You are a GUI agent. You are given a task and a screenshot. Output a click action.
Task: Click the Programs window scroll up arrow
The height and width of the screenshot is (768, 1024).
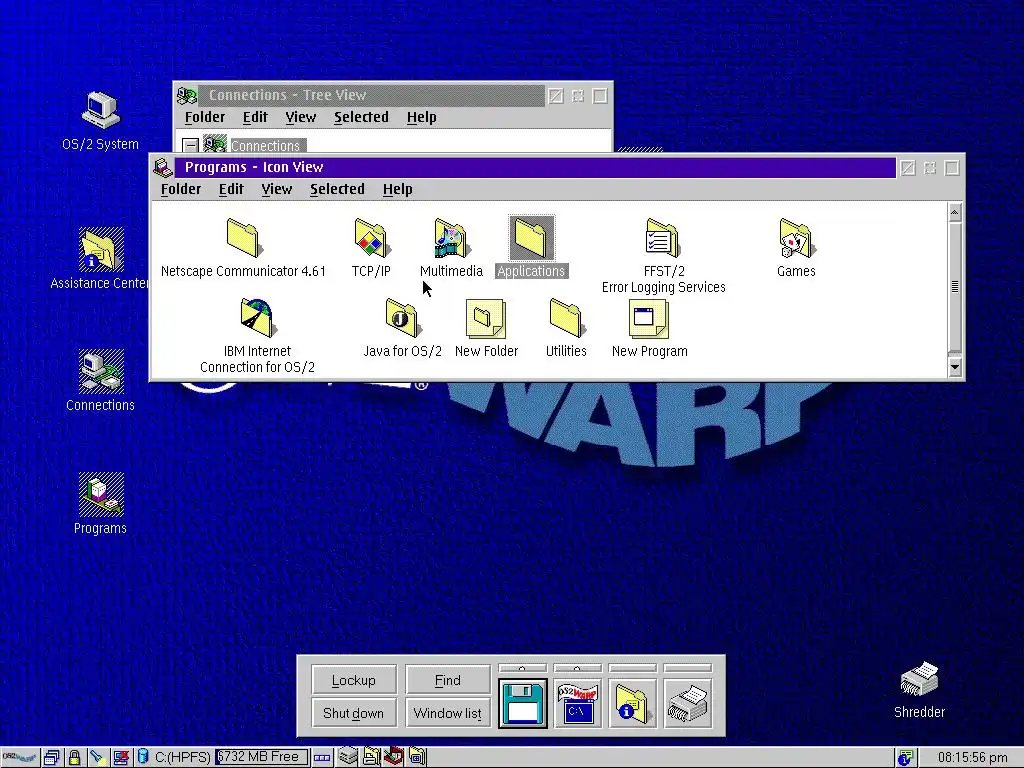(955, 212)
